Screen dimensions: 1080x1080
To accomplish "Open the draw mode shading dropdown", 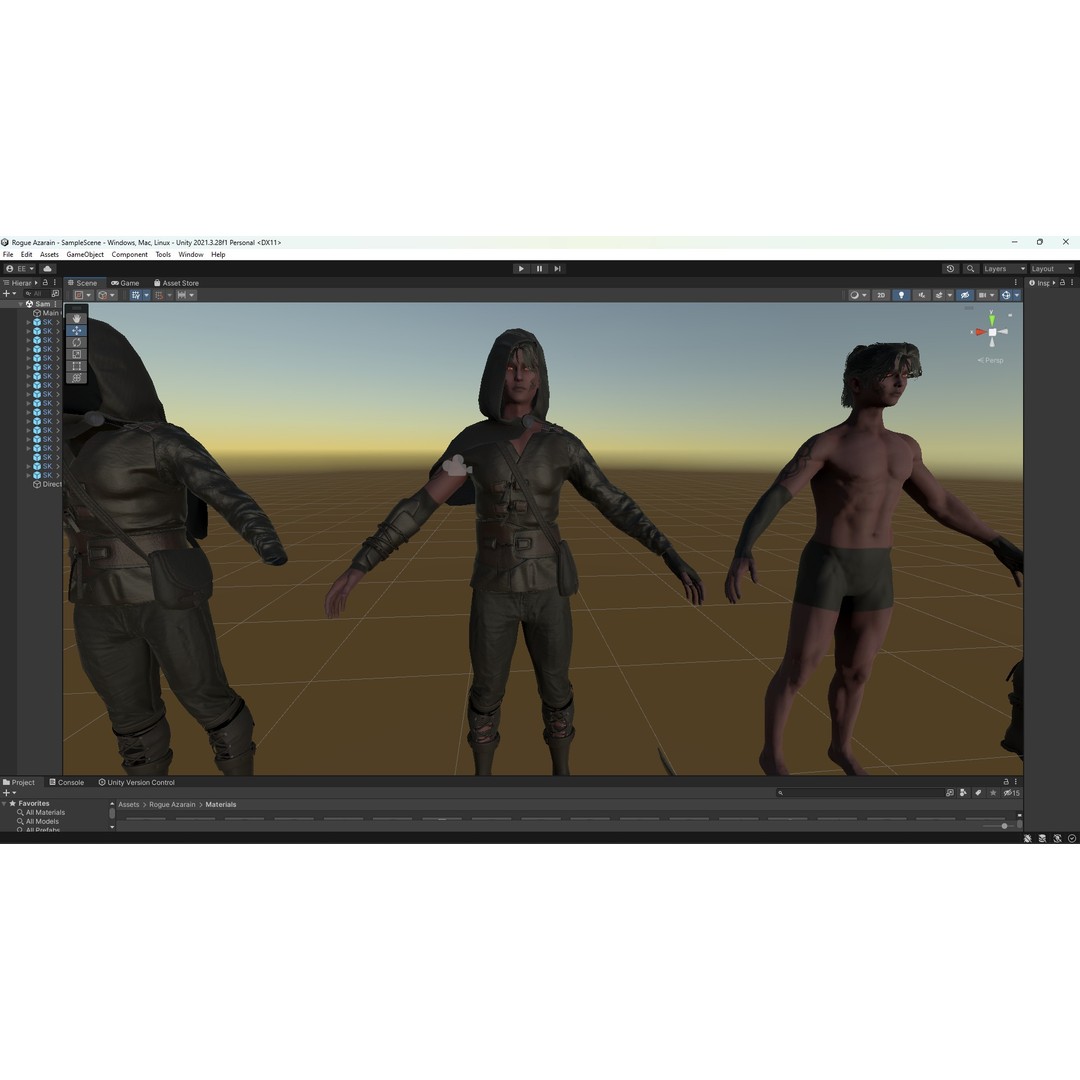I will pos(858,295).
